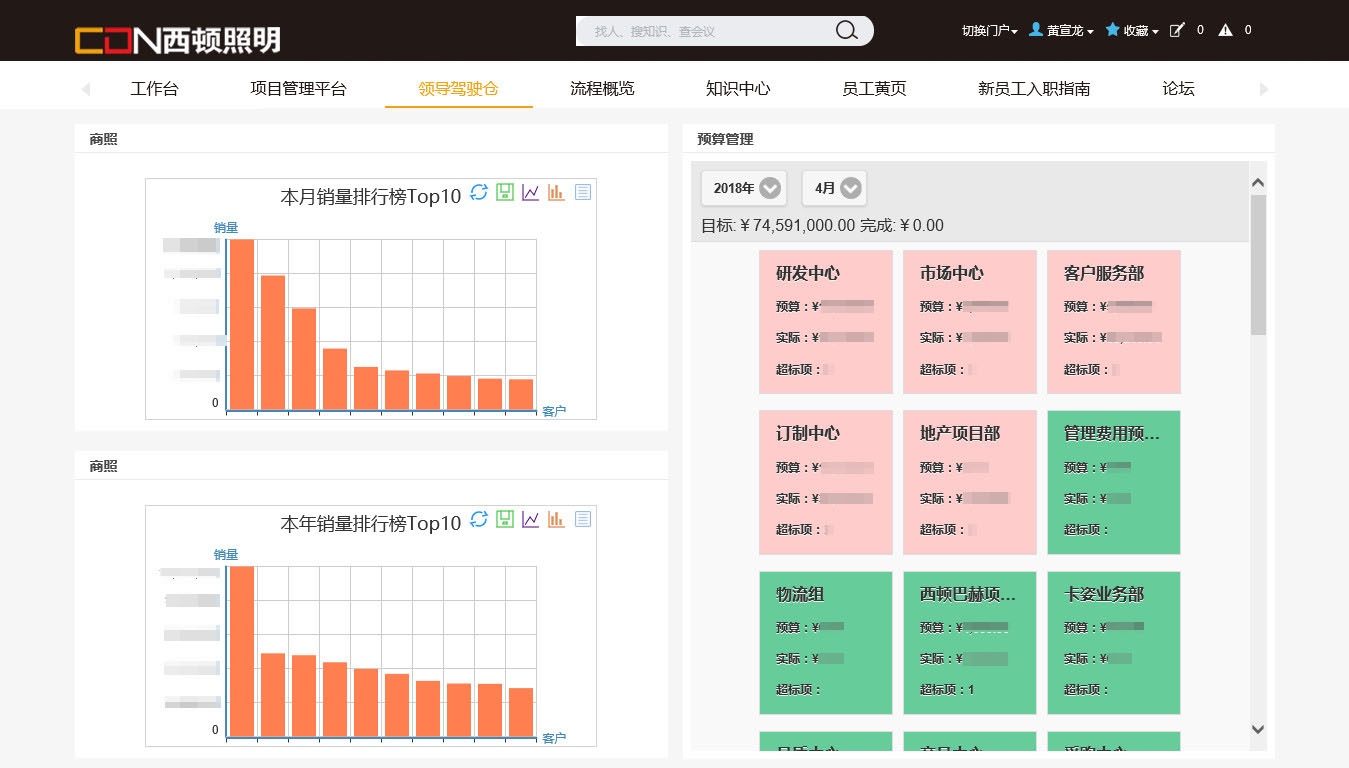Click the budget panel scrollbar up arrow

[x=1258, y=182]
